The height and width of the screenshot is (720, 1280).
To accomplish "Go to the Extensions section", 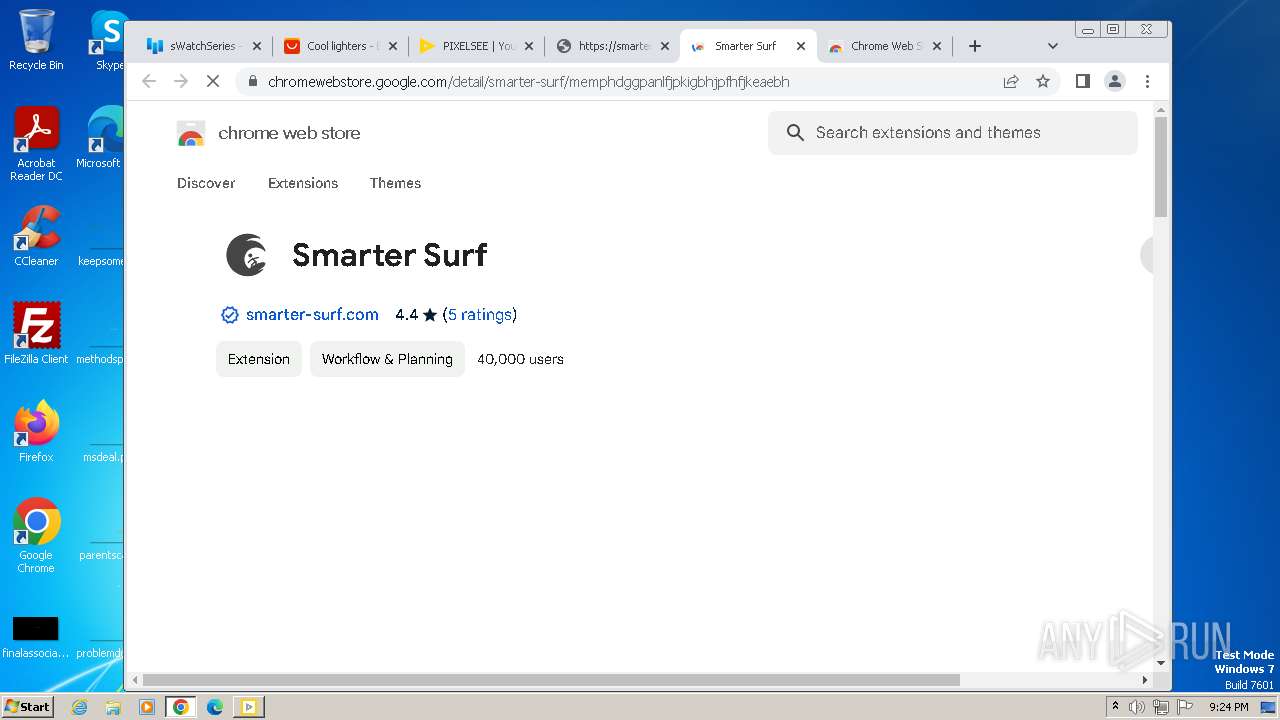I will [x=303, y=183].
